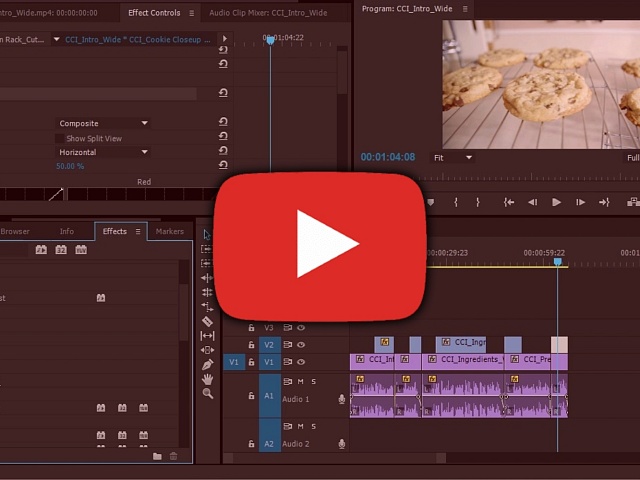Play the program monitor video
This screenshot has width=640, height=480.
[557, 202]
